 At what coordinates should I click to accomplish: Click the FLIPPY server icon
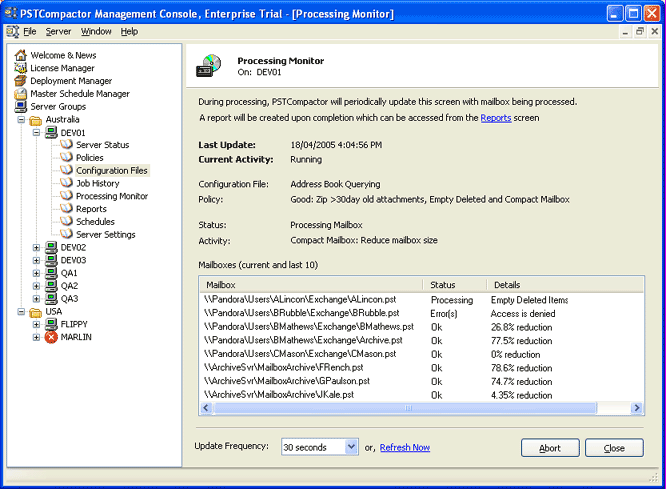(51, 324)
